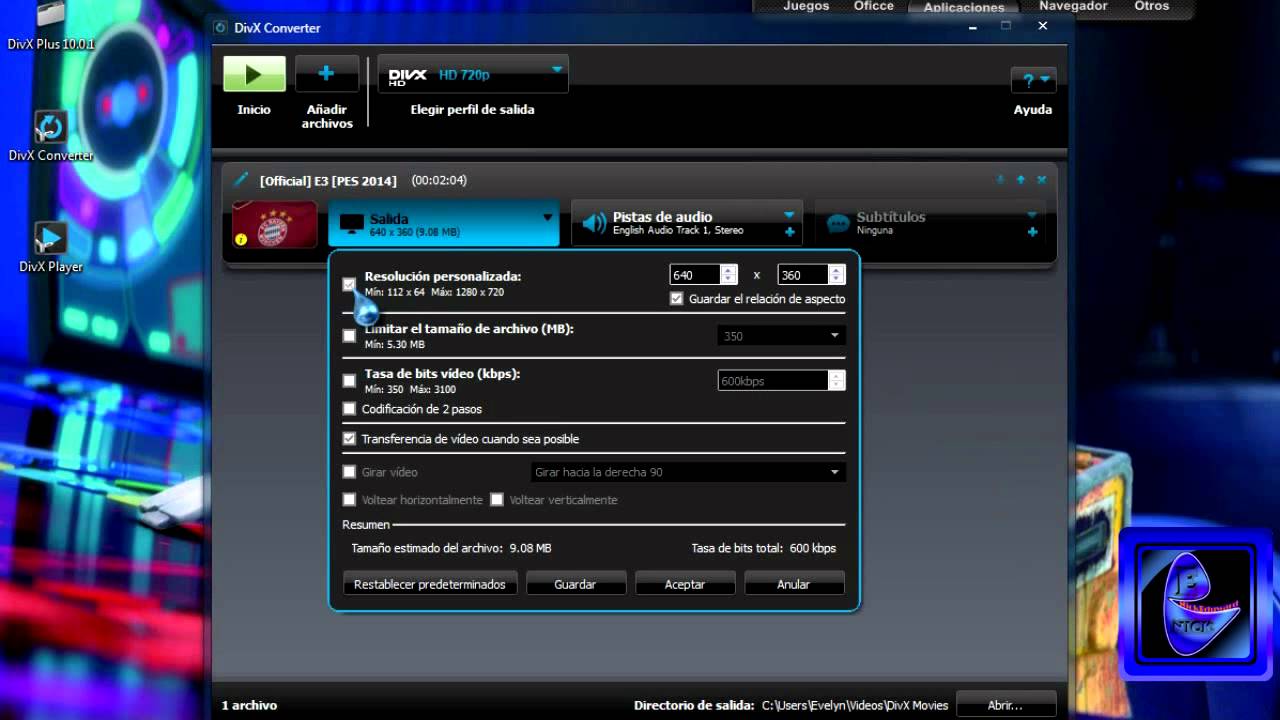1280x720 pixels.
Task: Toggle the Resolución personalizada checkbox
Action: click(349, 284)
